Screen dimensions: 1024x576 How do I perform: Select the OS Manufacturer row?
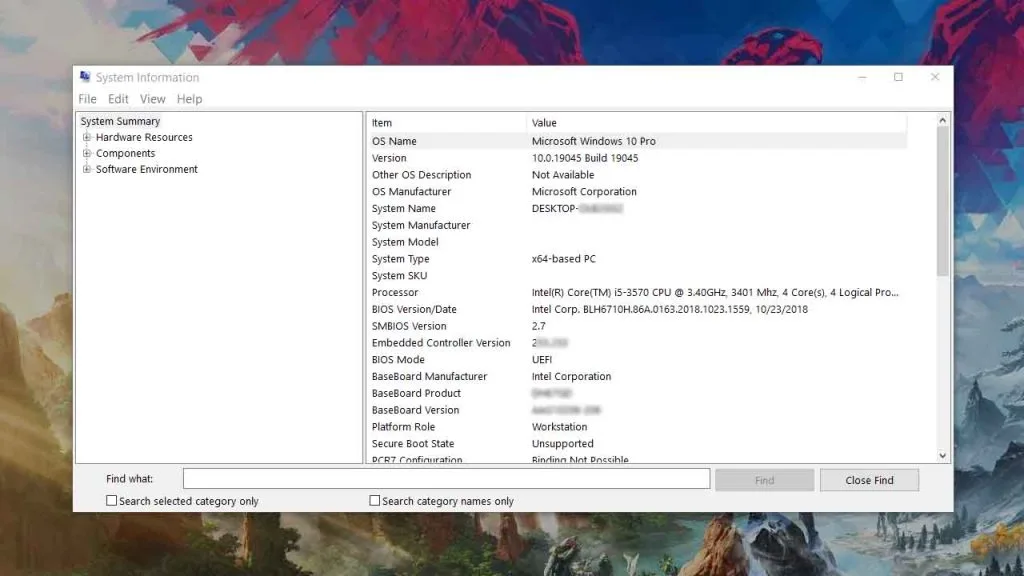639,192
